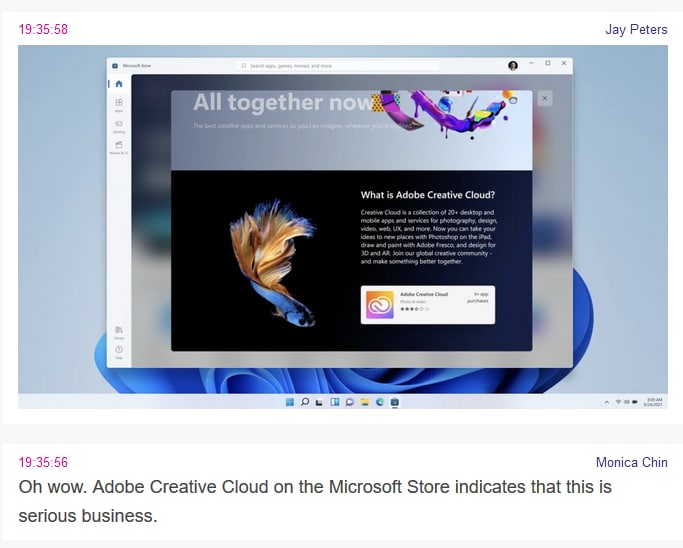
Task: Open the user profile avatar in the Store
Action: (x=513, y=66)
